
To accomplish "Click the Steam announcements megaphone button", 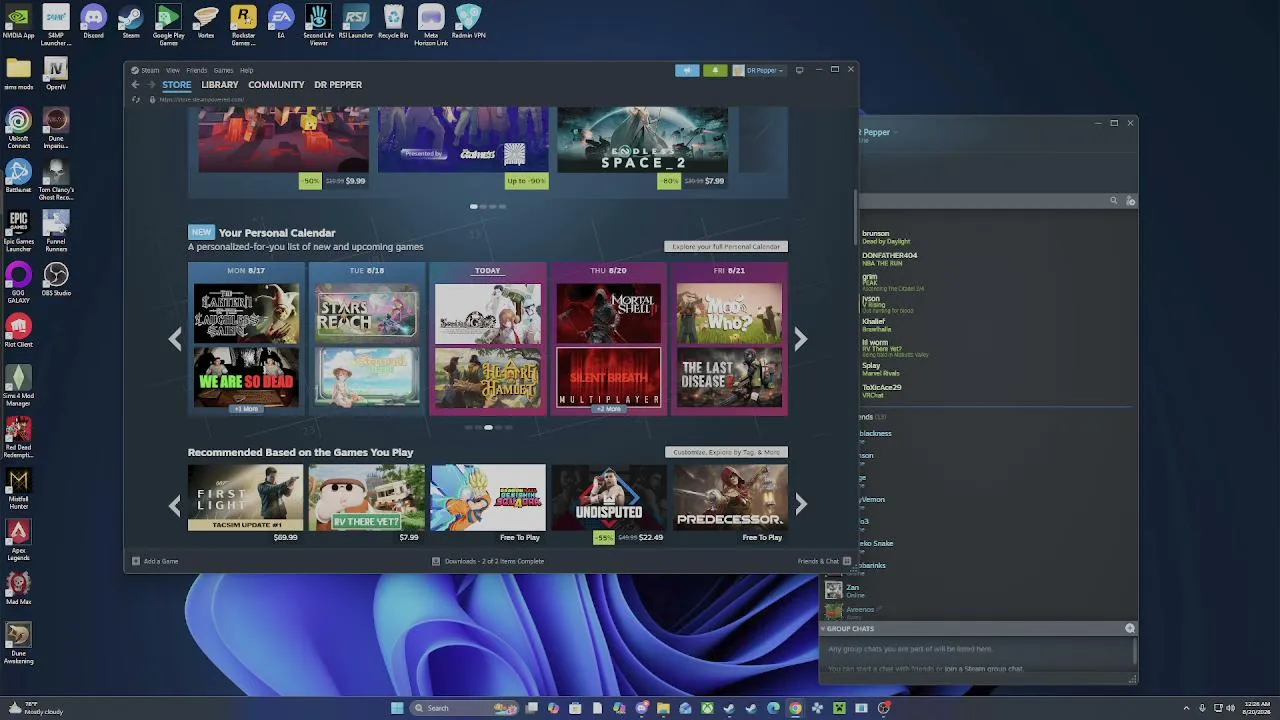I will point(687,70).
